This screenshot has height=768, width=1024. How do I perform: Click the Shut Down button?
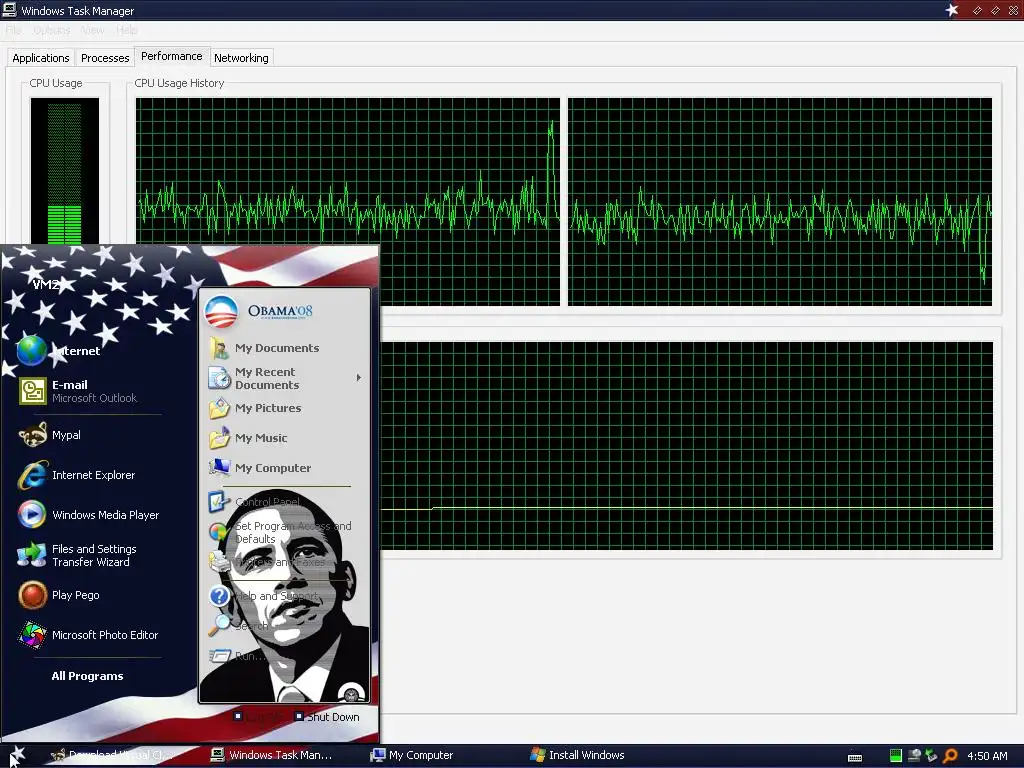coord(327,716)
